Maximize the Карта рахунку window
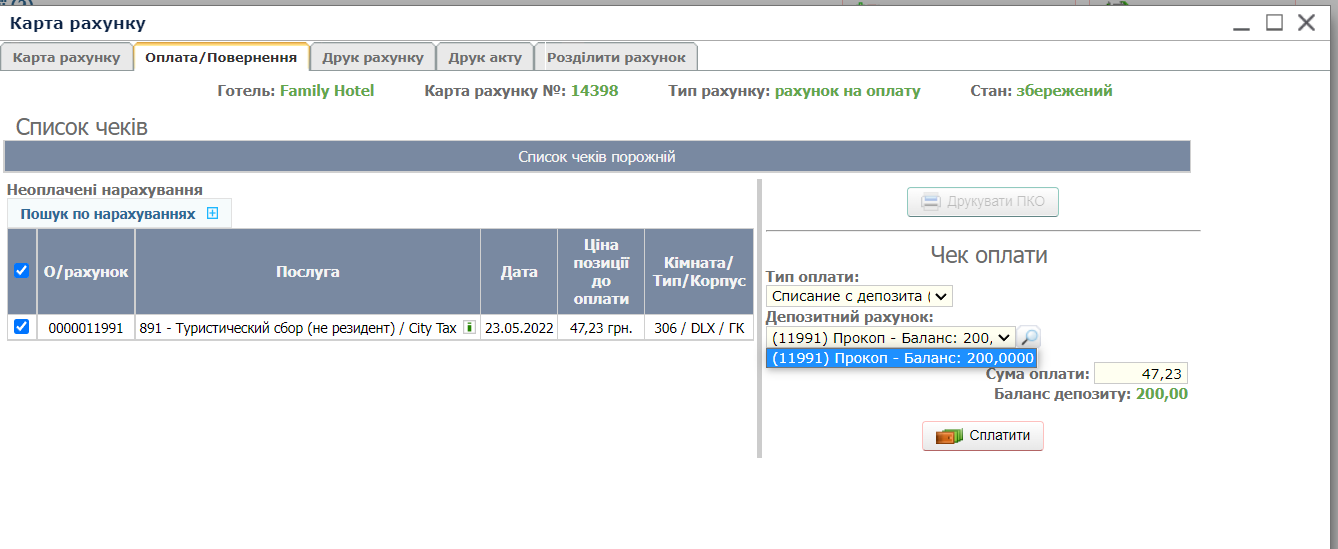The image size is (1338, 549). click(1273, 23)
